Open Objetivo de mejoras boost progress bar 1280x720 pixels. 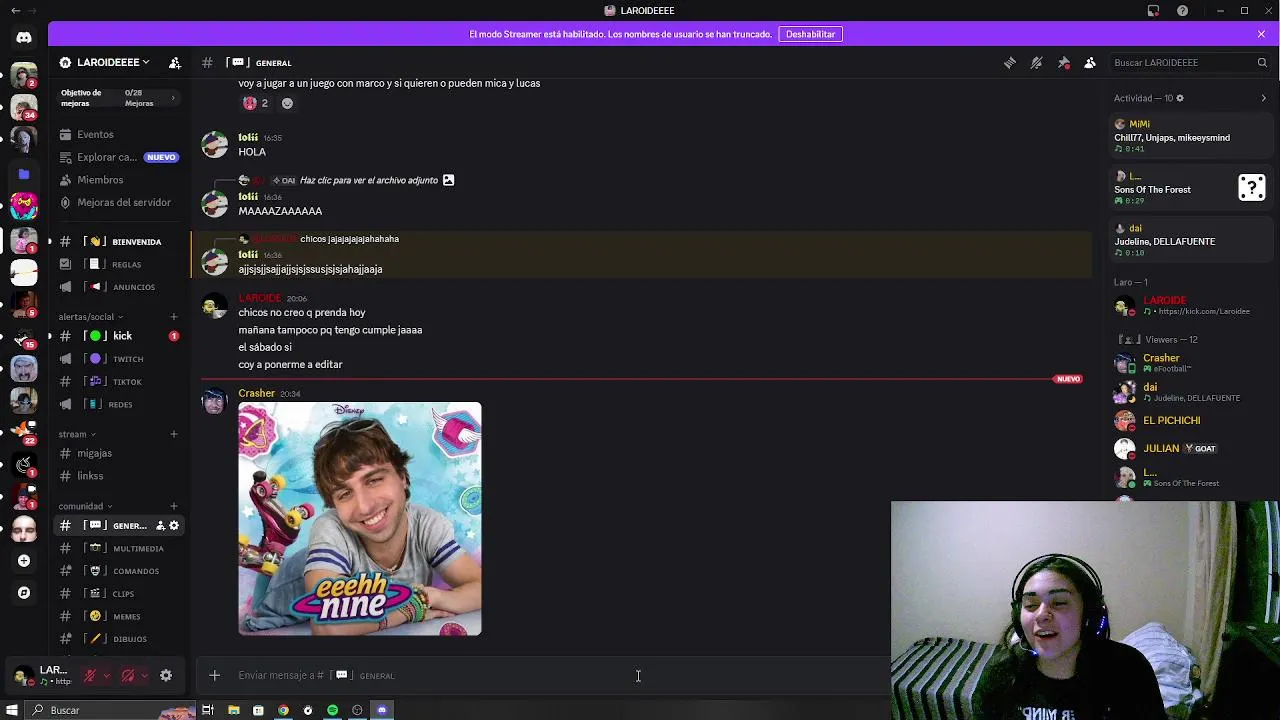coord(118,97)
